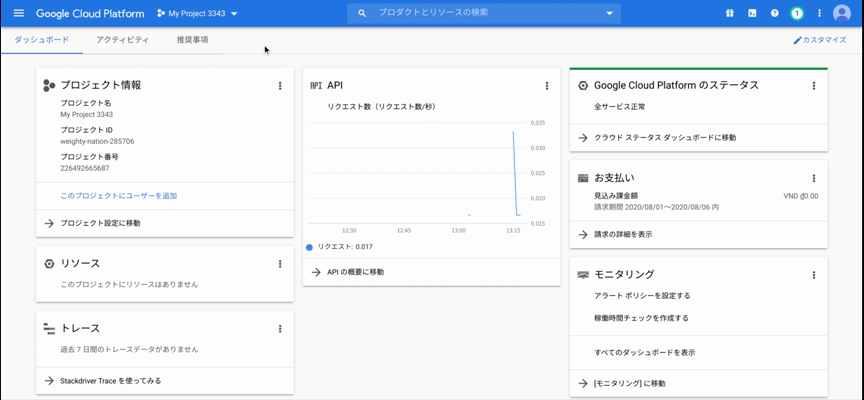Image resolution: width=864 pixels, height=400 pixels.
Task: Click VND ₫0.00 estimated charges value
Action: 801,196
